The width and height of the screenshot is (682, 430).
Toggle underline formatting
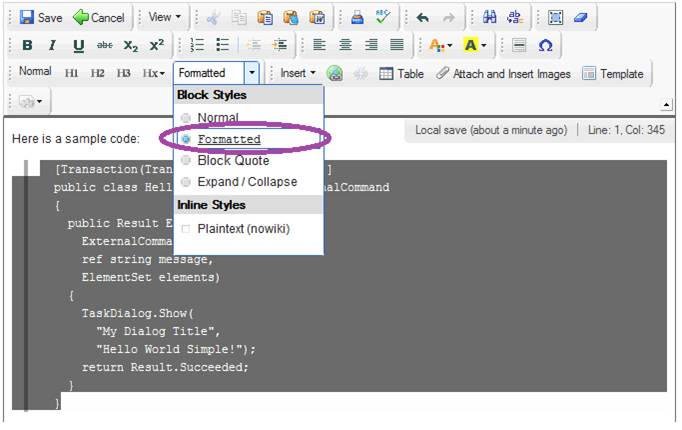[x=78, y=45]
